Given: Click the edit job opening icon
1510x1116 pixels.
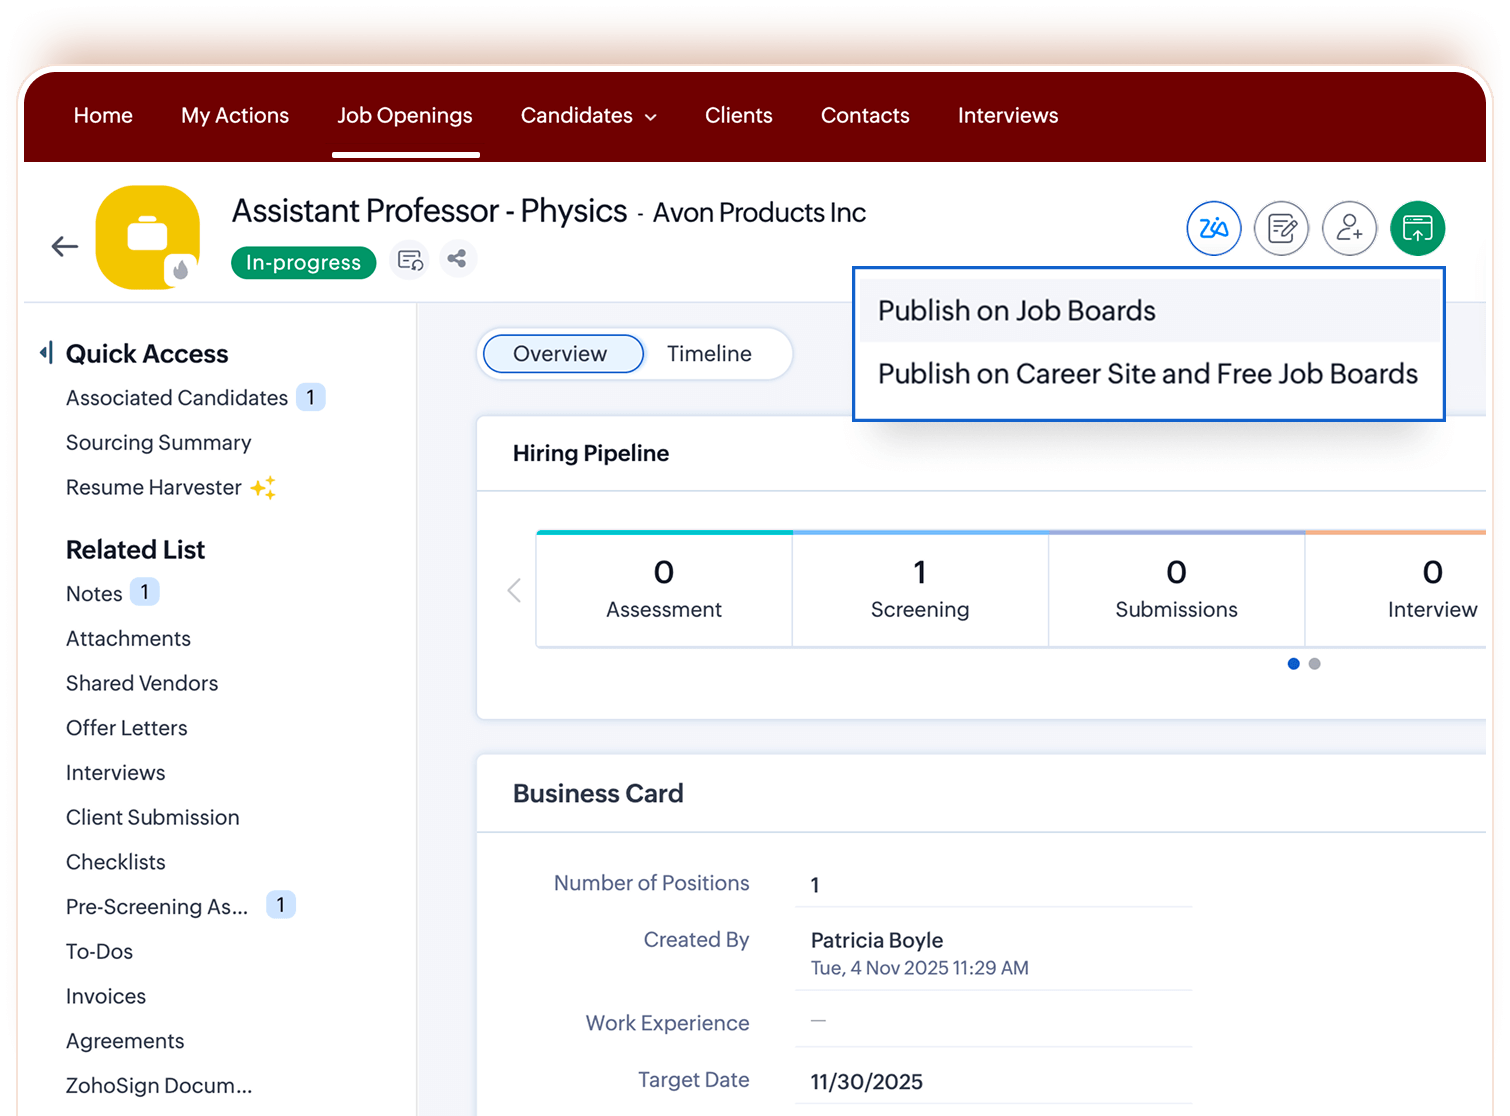Looking at the screenshot, I should (x=1281, y=228).
